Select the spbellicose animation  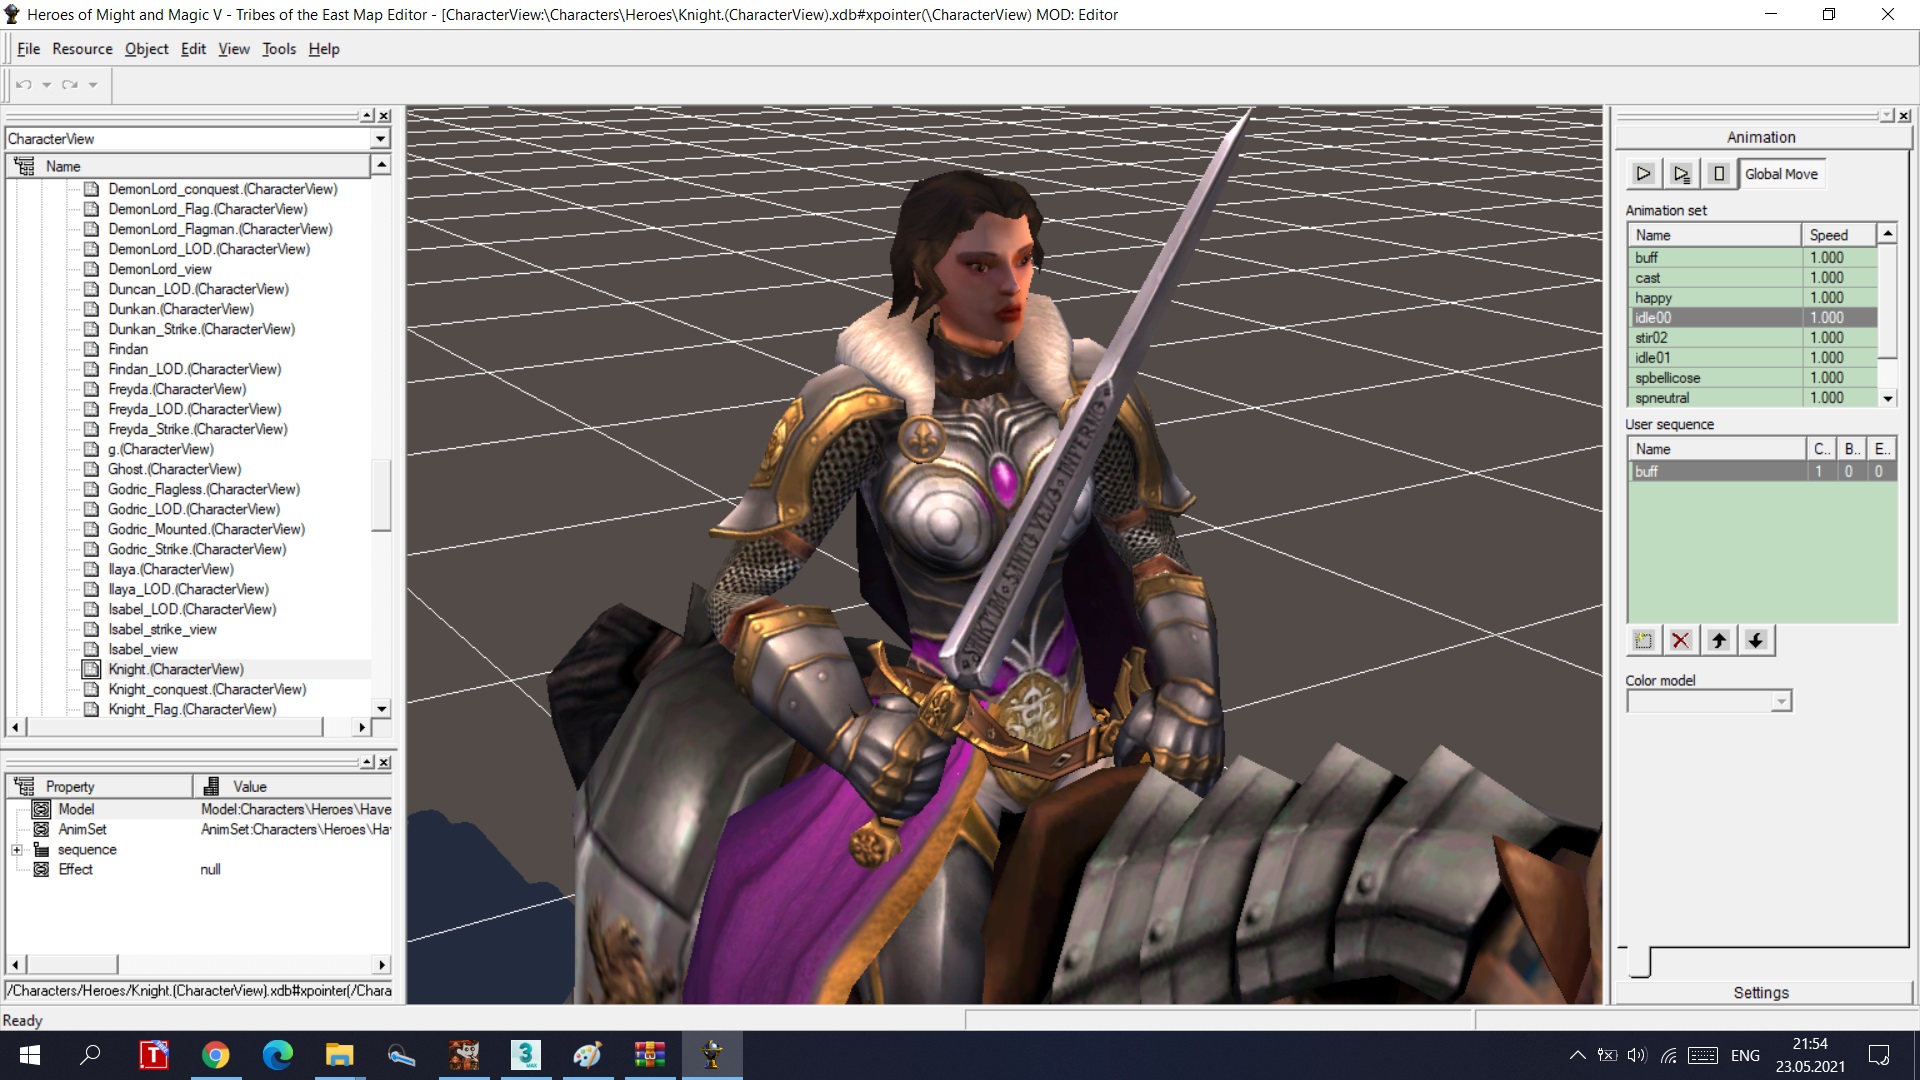[1752, 378]
